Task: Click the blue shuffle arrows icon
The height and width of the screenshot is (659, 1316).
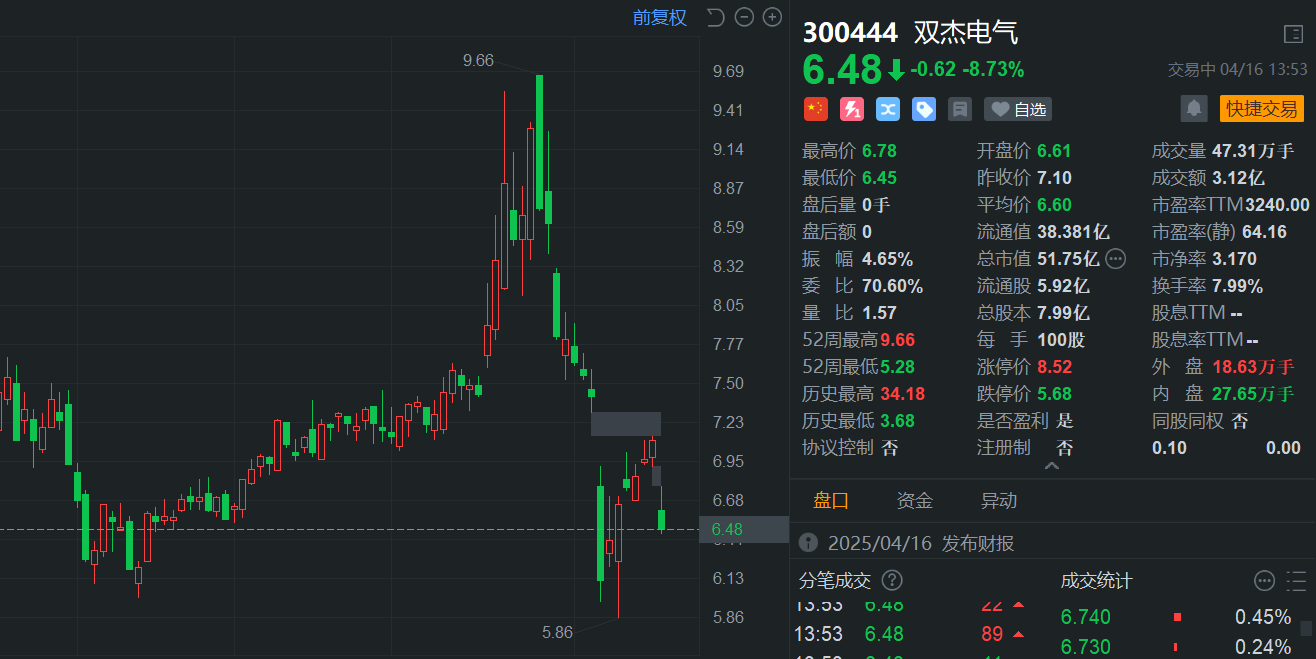Action: click(x=888, y=109)
